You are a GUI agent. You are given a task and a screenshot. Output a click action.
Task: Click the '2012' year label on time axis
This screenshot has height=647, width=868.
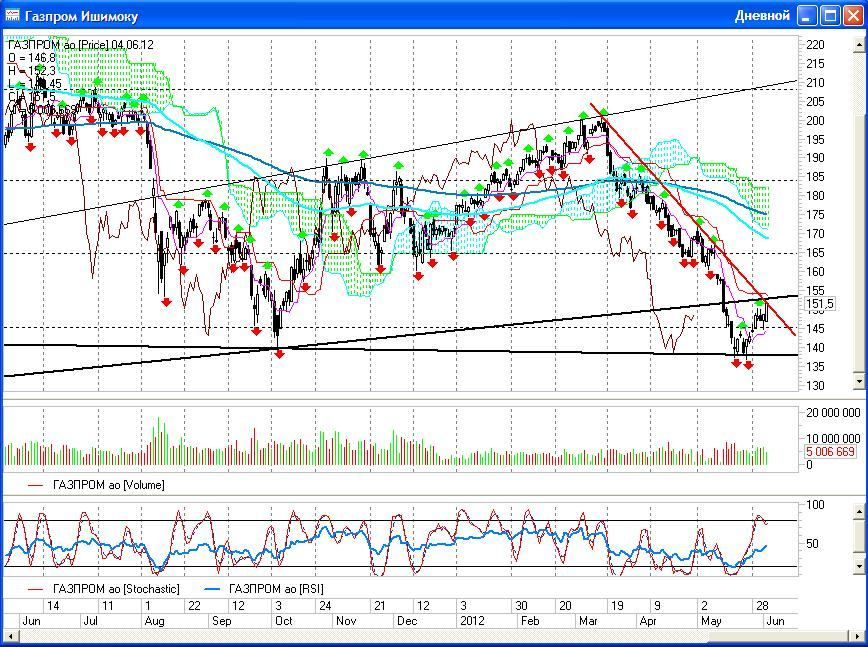pyautogui.click(x=472, y=621)
